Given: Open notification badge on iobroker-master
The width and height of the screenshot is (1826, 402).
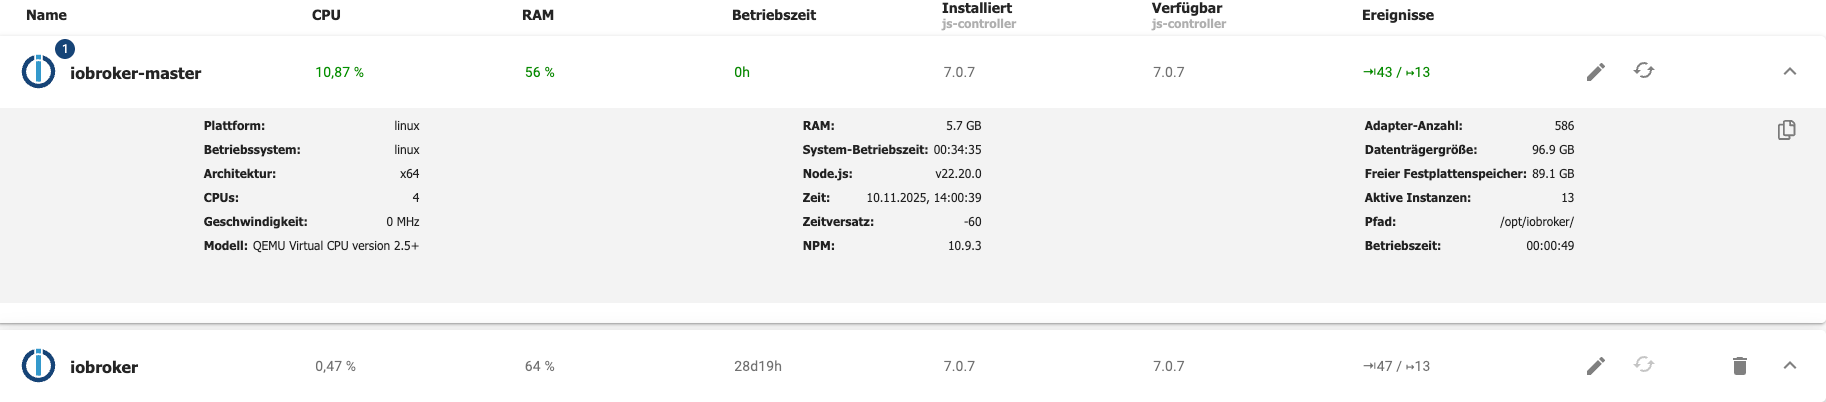Looking at the screenshot, I should (65, 49).
